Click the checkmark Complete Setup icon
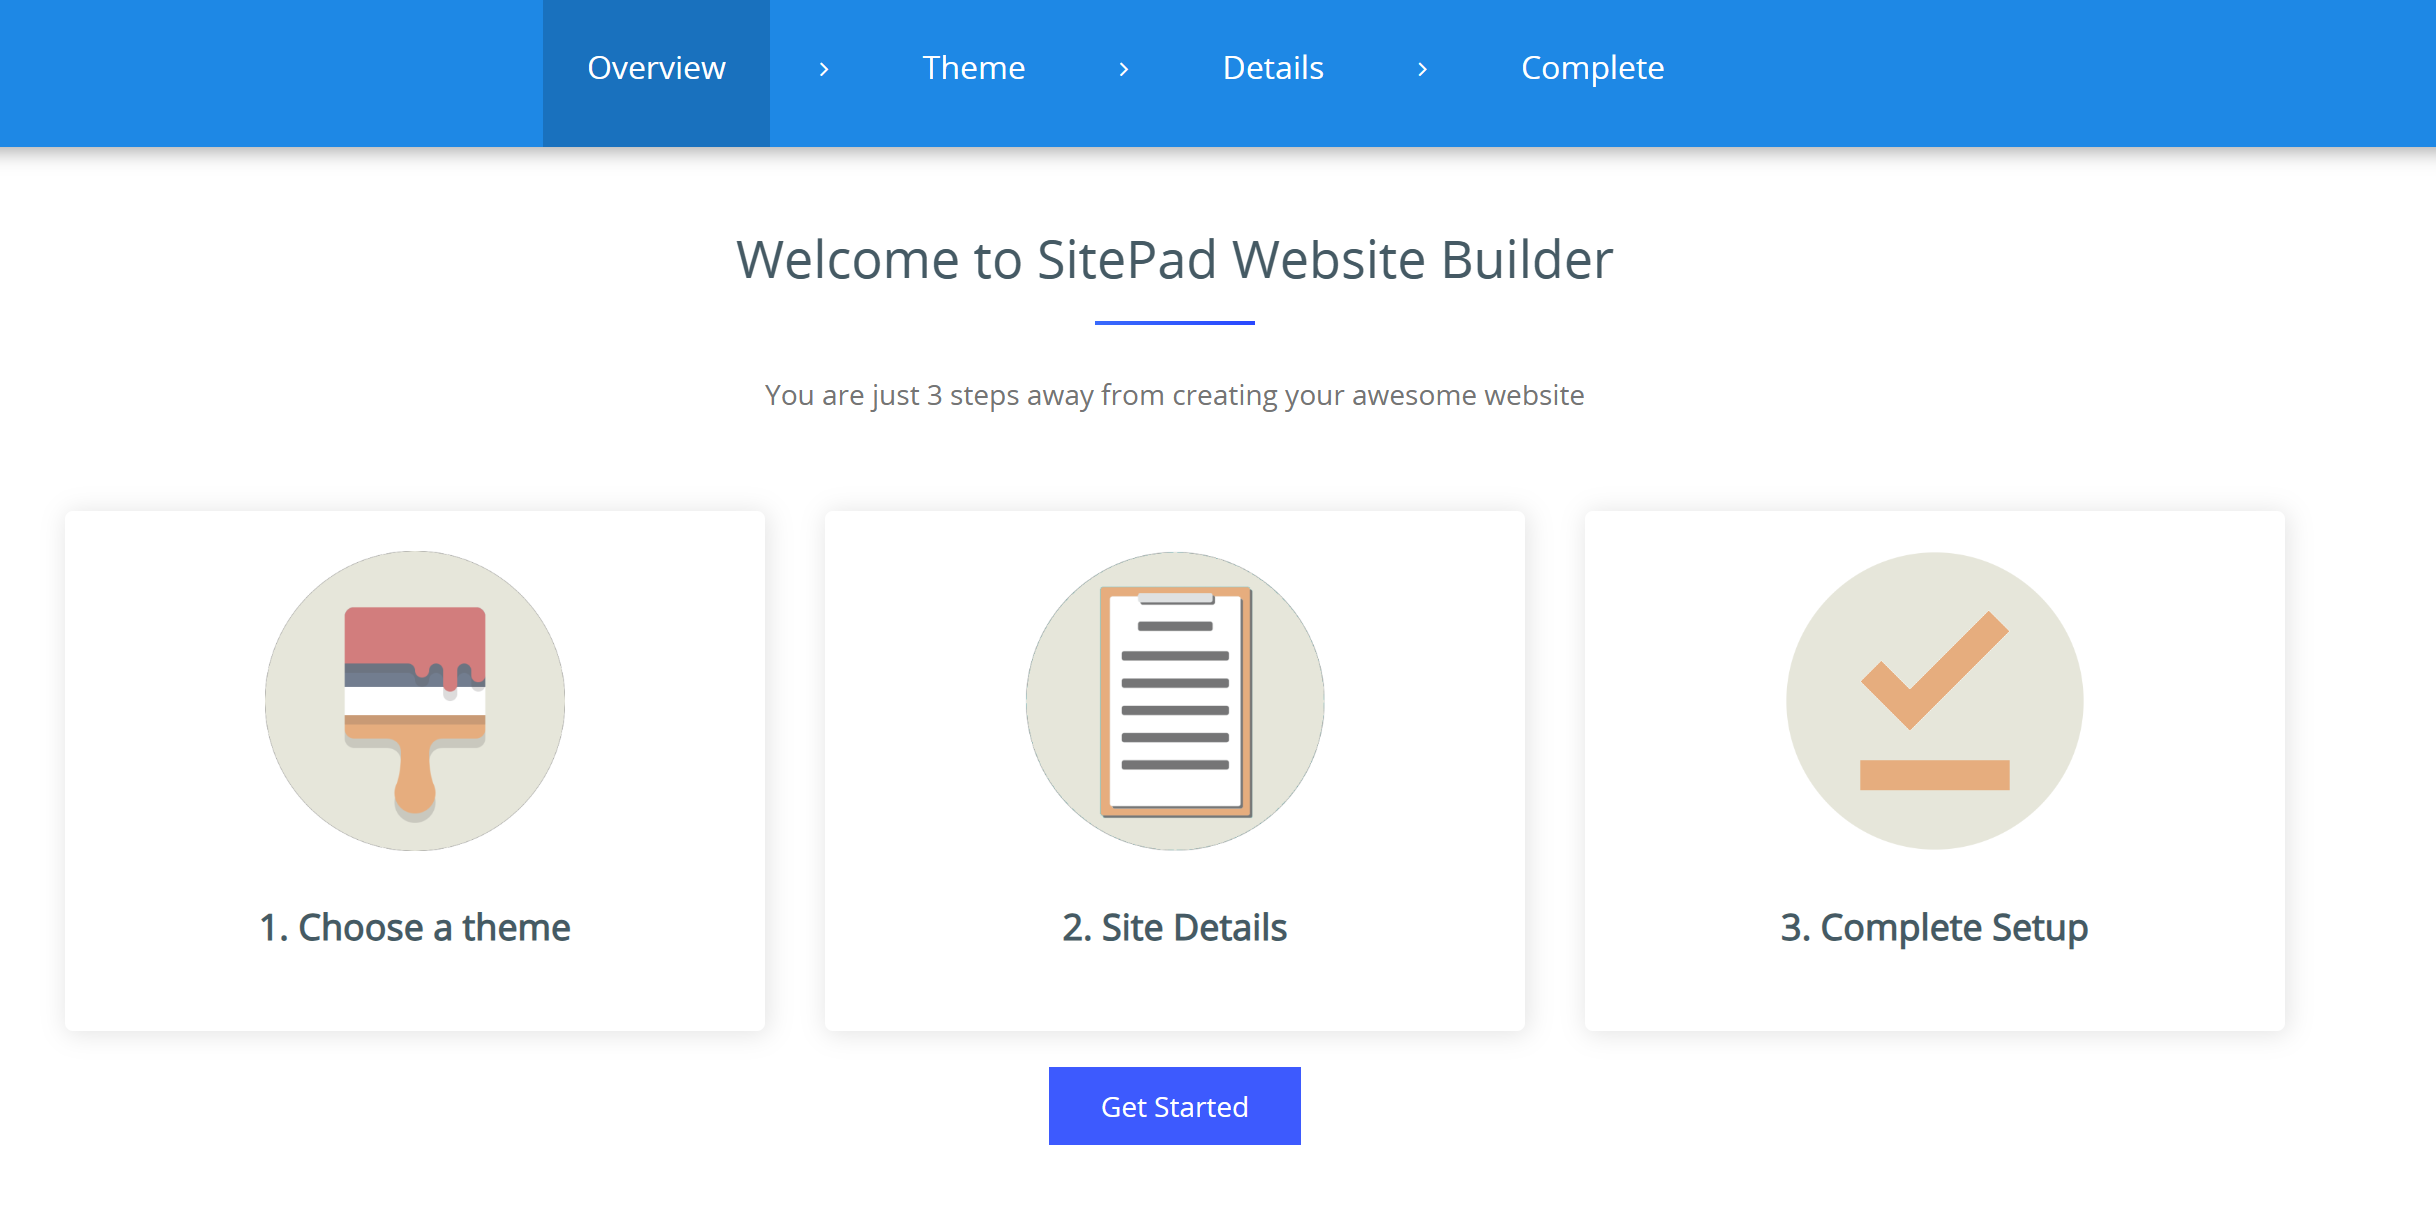This screenshot has width=2436, height=1230. pyautogui.click(x=1935, y=701)
